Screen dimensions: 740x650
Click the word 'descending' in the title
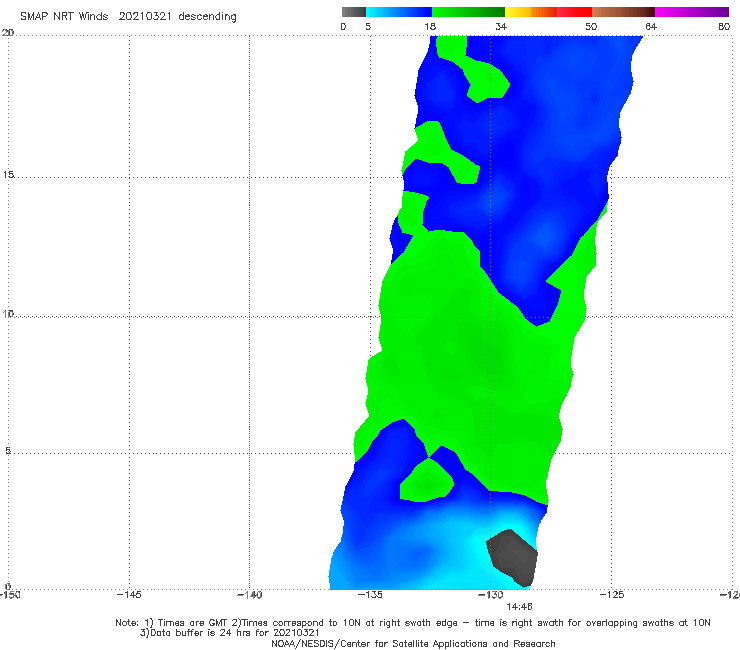click(208, 17)
